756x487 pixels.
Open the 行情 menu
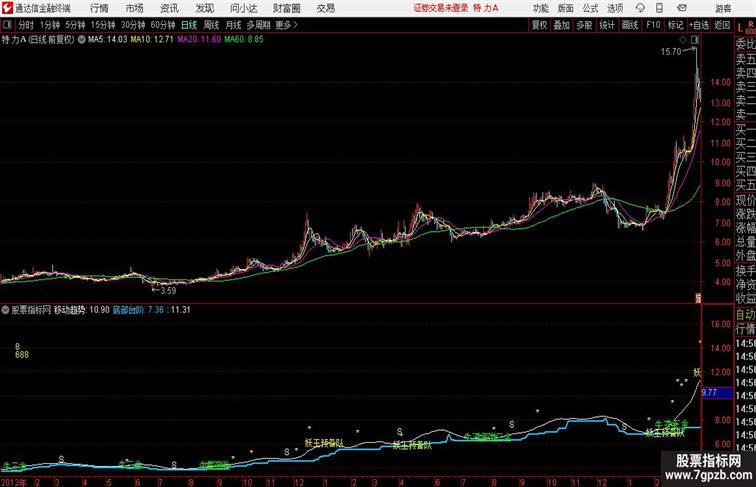(x=99, y=8)
